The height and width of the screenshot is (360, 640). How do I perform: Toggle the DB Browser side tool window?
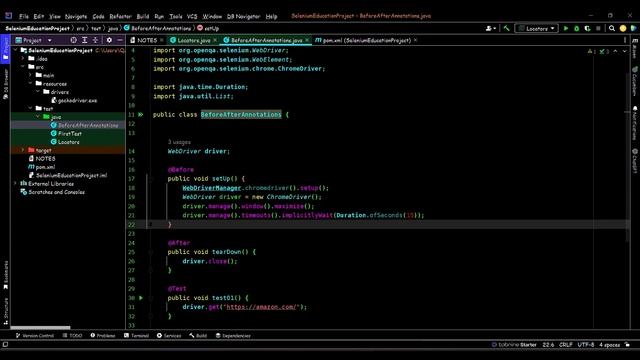[5, 84]
